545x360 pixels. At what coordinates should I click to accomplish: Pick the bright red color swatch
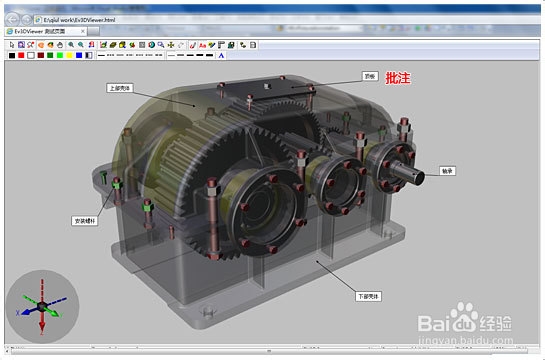pyautogui.click(x=21, y=55)
